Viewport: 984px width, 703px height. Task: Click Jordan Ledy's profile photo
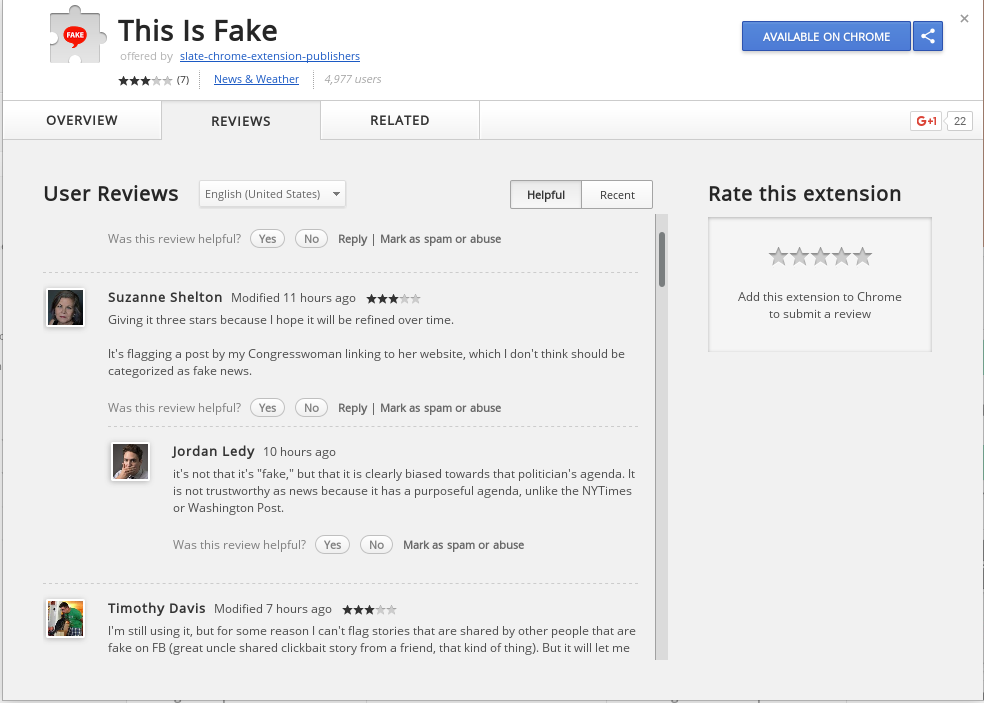131,461
